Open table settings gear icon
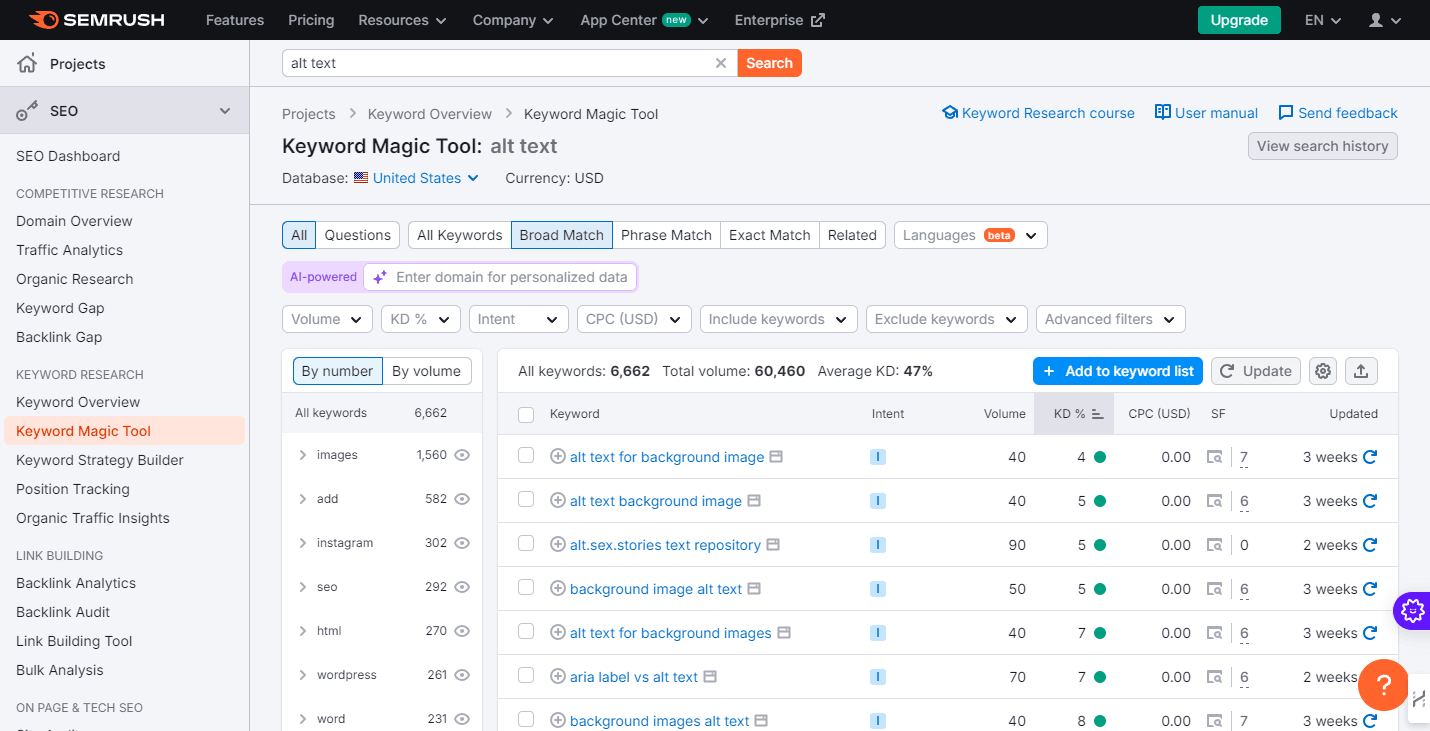 [x=1323, y=371]
